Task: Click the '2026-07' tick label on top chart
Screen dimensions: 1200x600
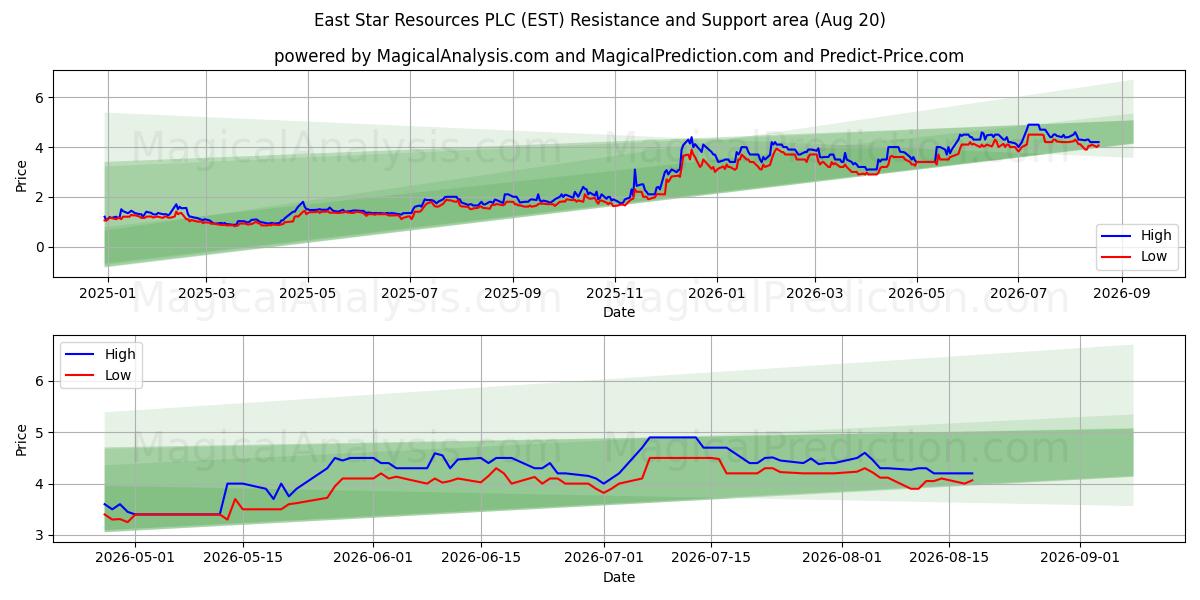Action: tap(1019, 294)
